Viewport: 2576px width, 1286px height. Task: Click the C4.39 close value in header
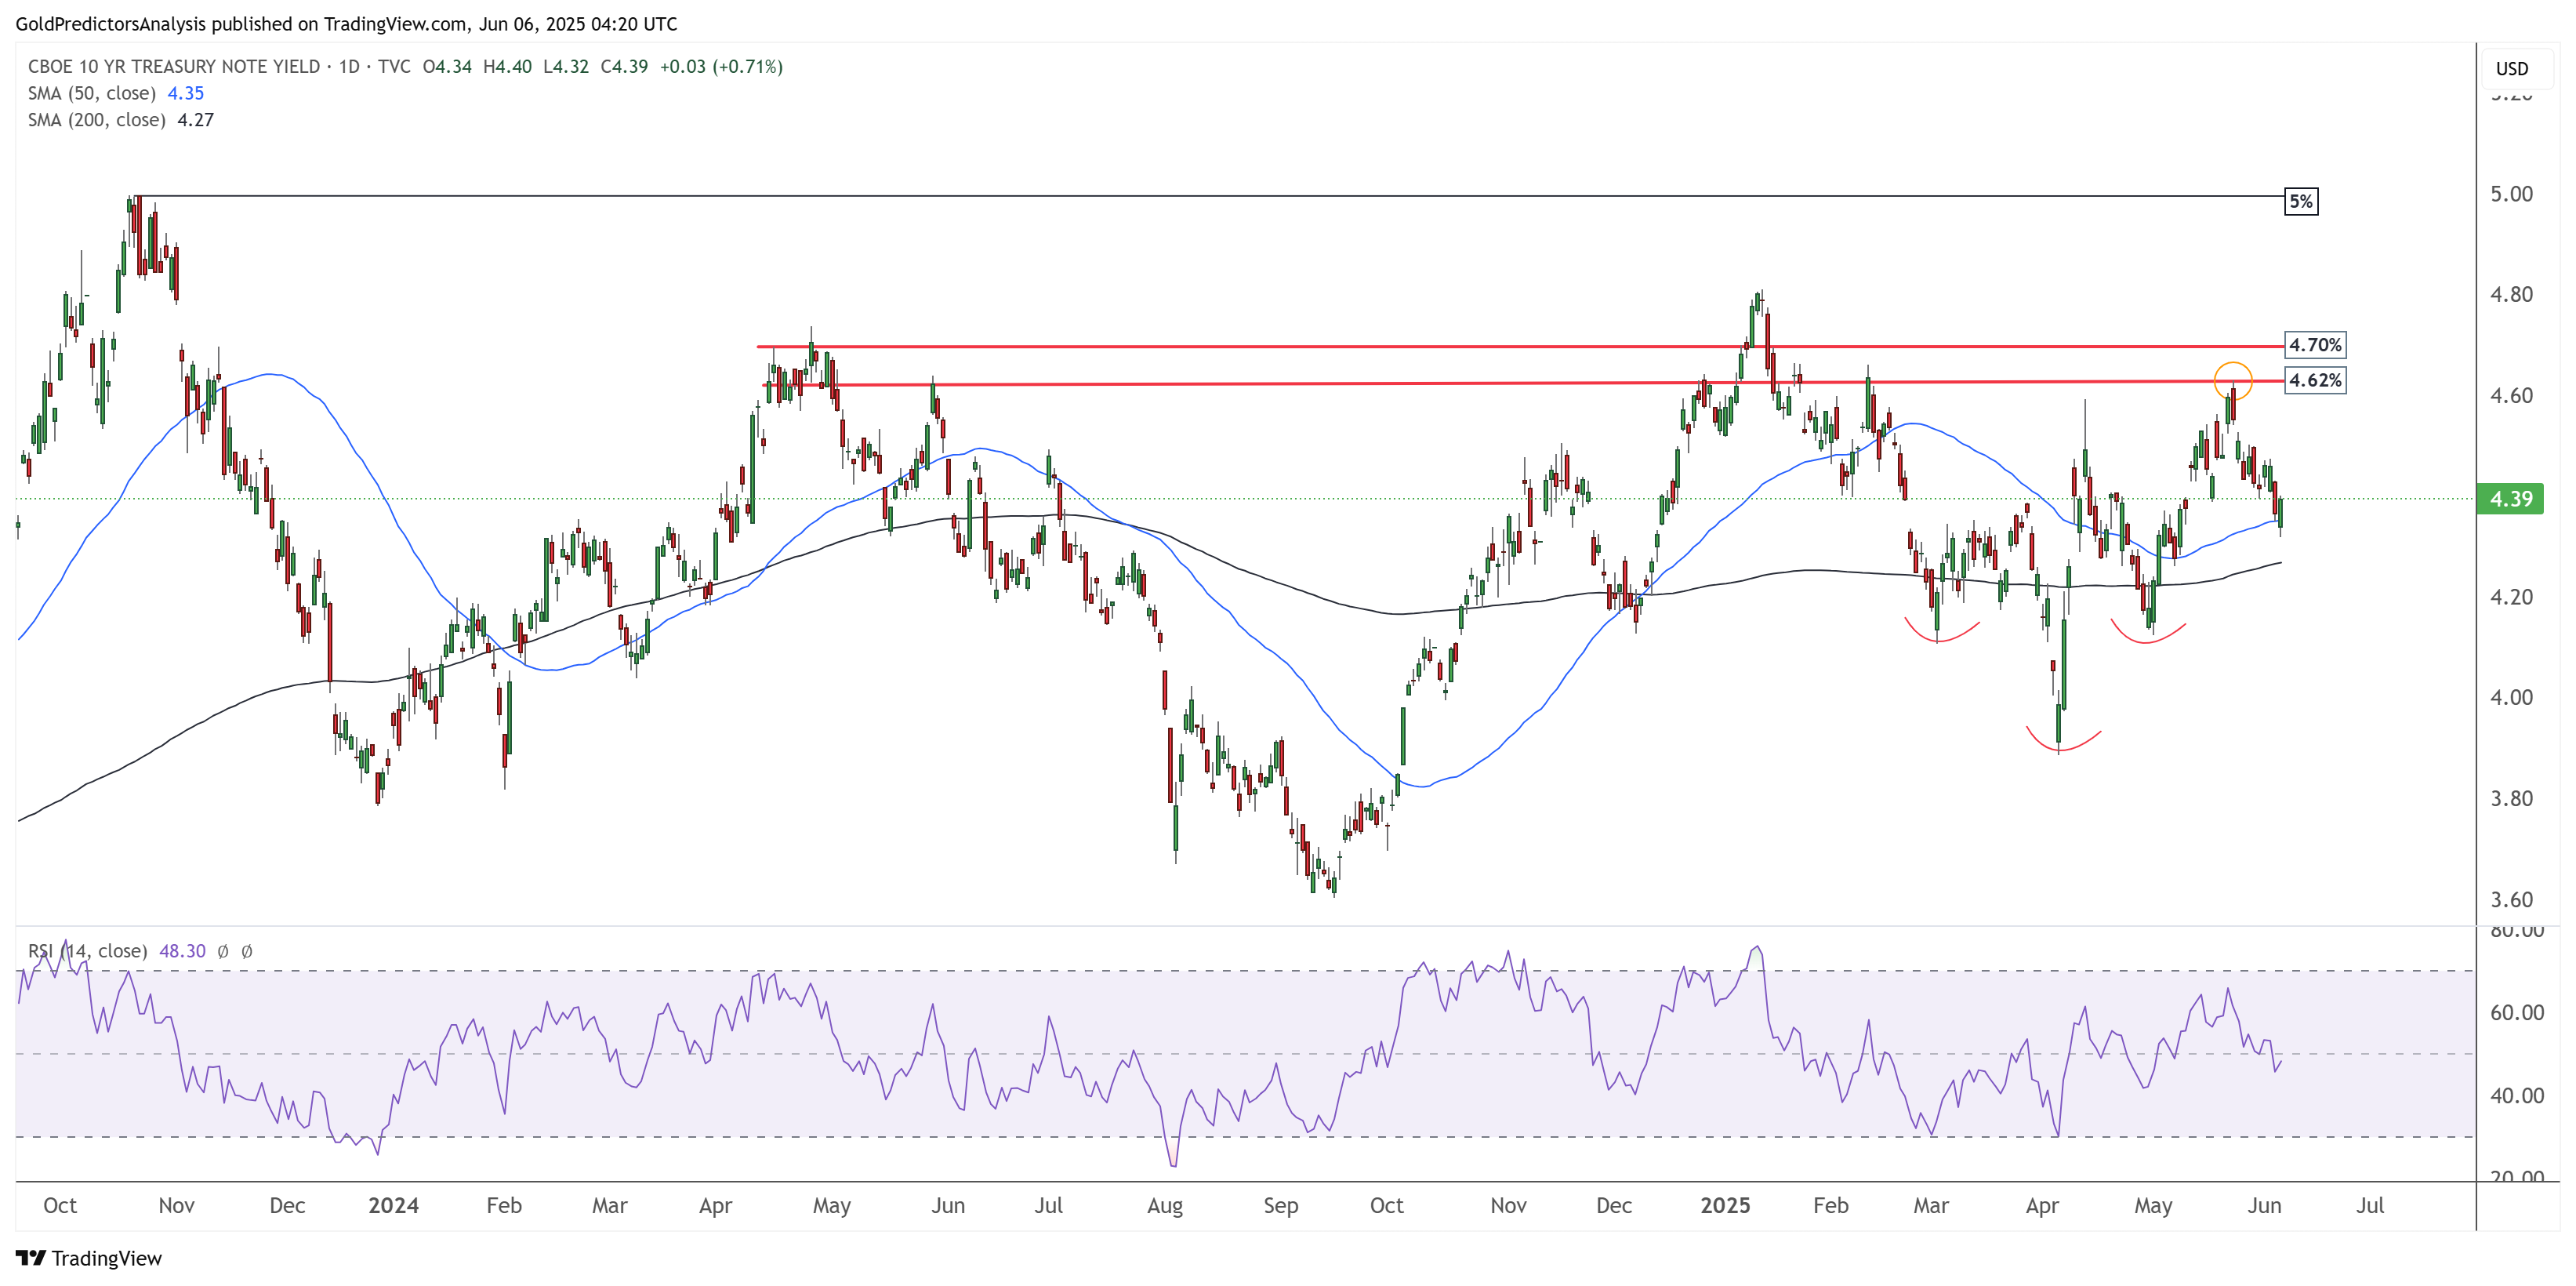tap(624, 66)
